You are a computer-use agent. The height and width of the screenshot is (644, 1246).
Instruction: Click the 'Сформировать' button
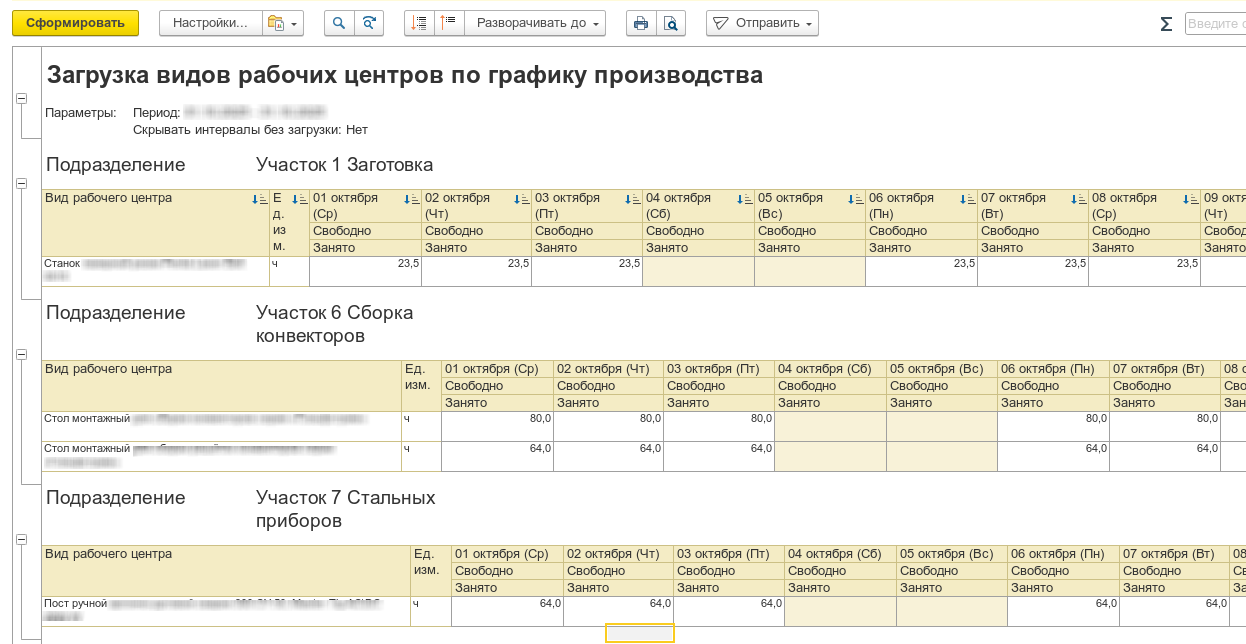pos(75,23)
